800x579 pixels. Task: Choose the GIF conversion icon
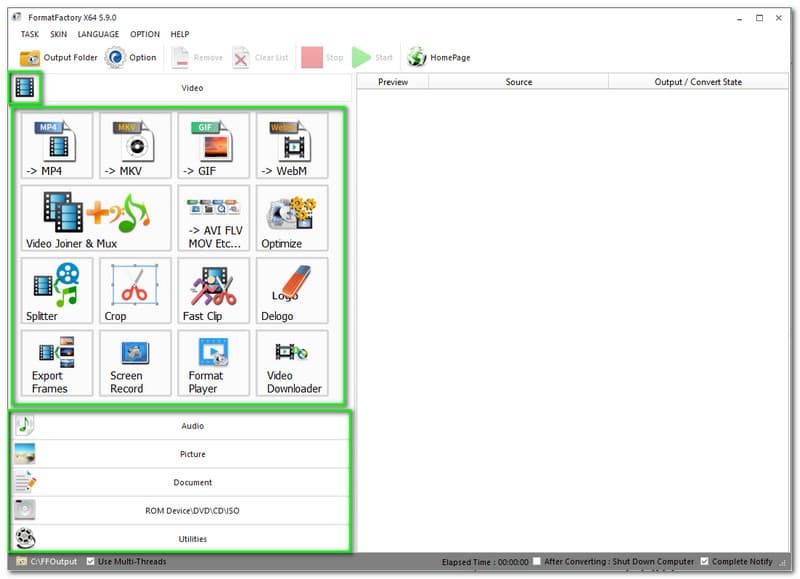pos(213,146)
